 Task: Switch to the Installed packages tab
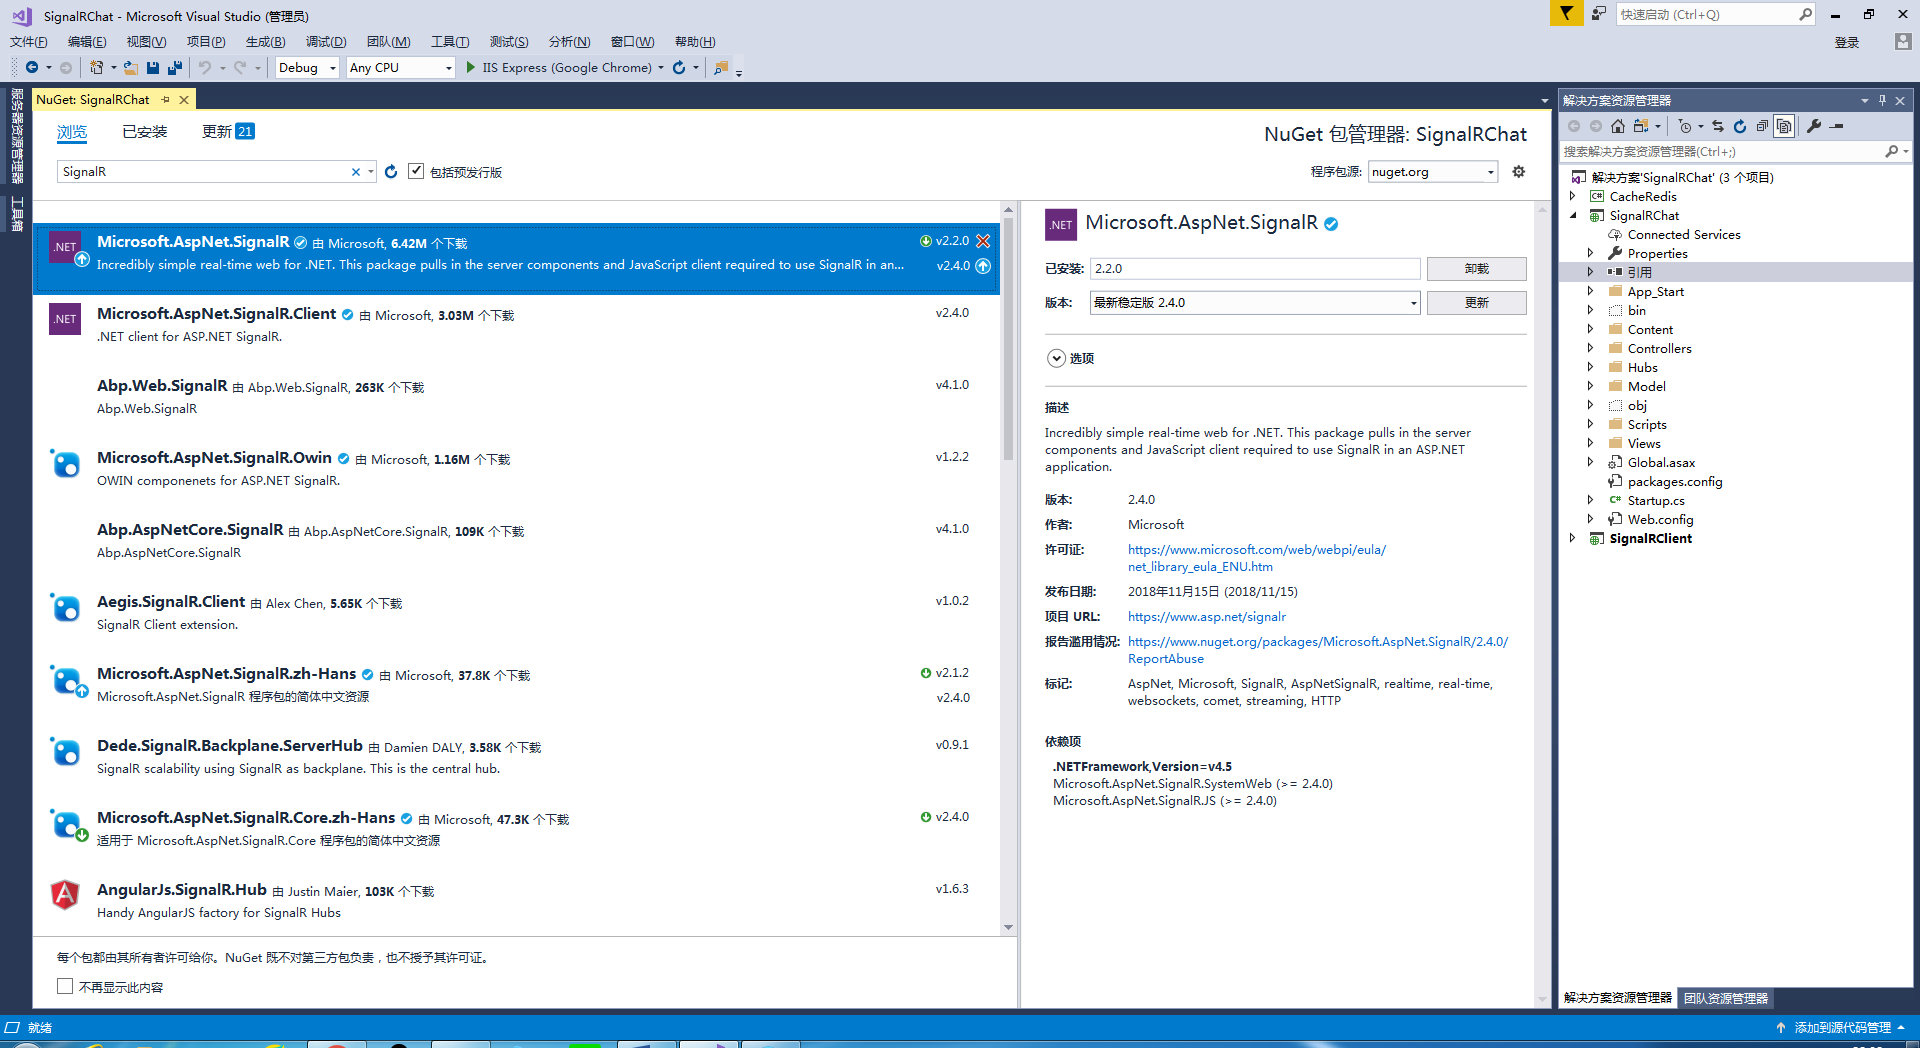(x=145, y=132)
